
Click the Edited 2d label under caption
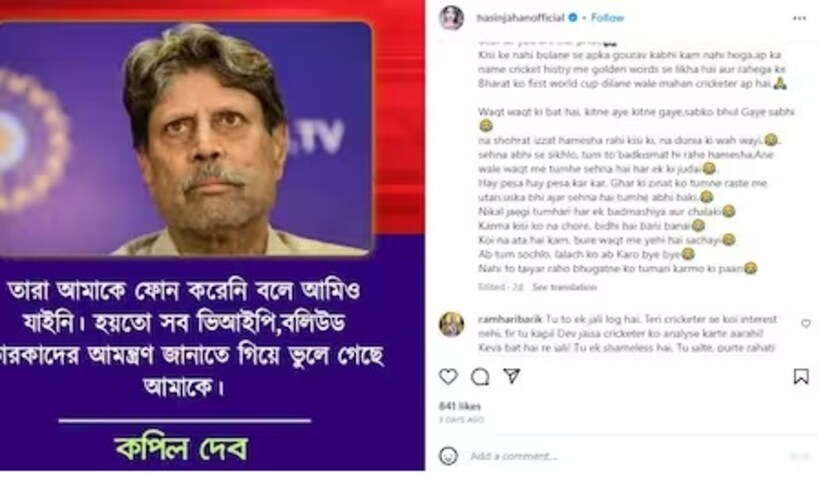pos(501,287)
